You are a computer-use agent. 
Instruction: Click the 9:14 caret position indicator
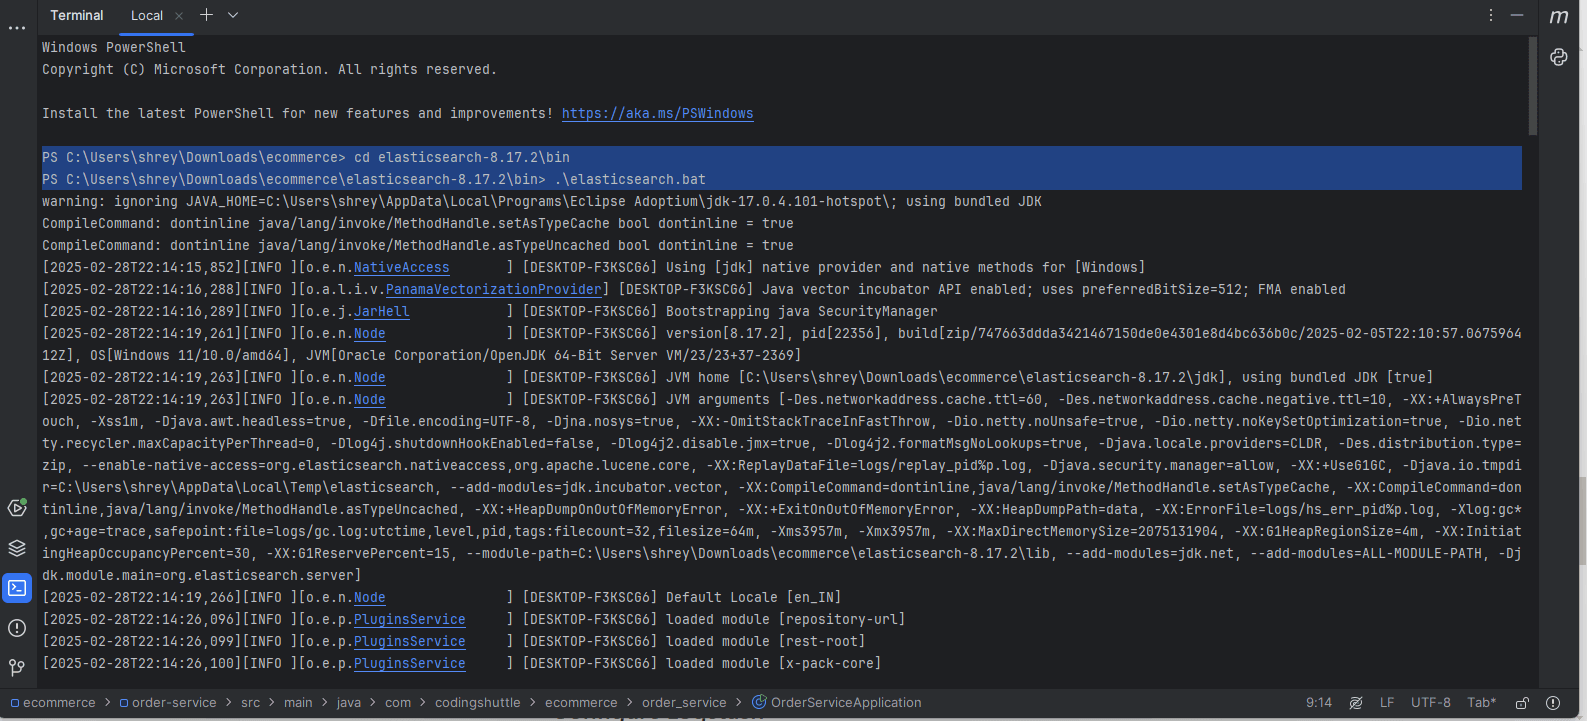click(x=1319, y=703)
